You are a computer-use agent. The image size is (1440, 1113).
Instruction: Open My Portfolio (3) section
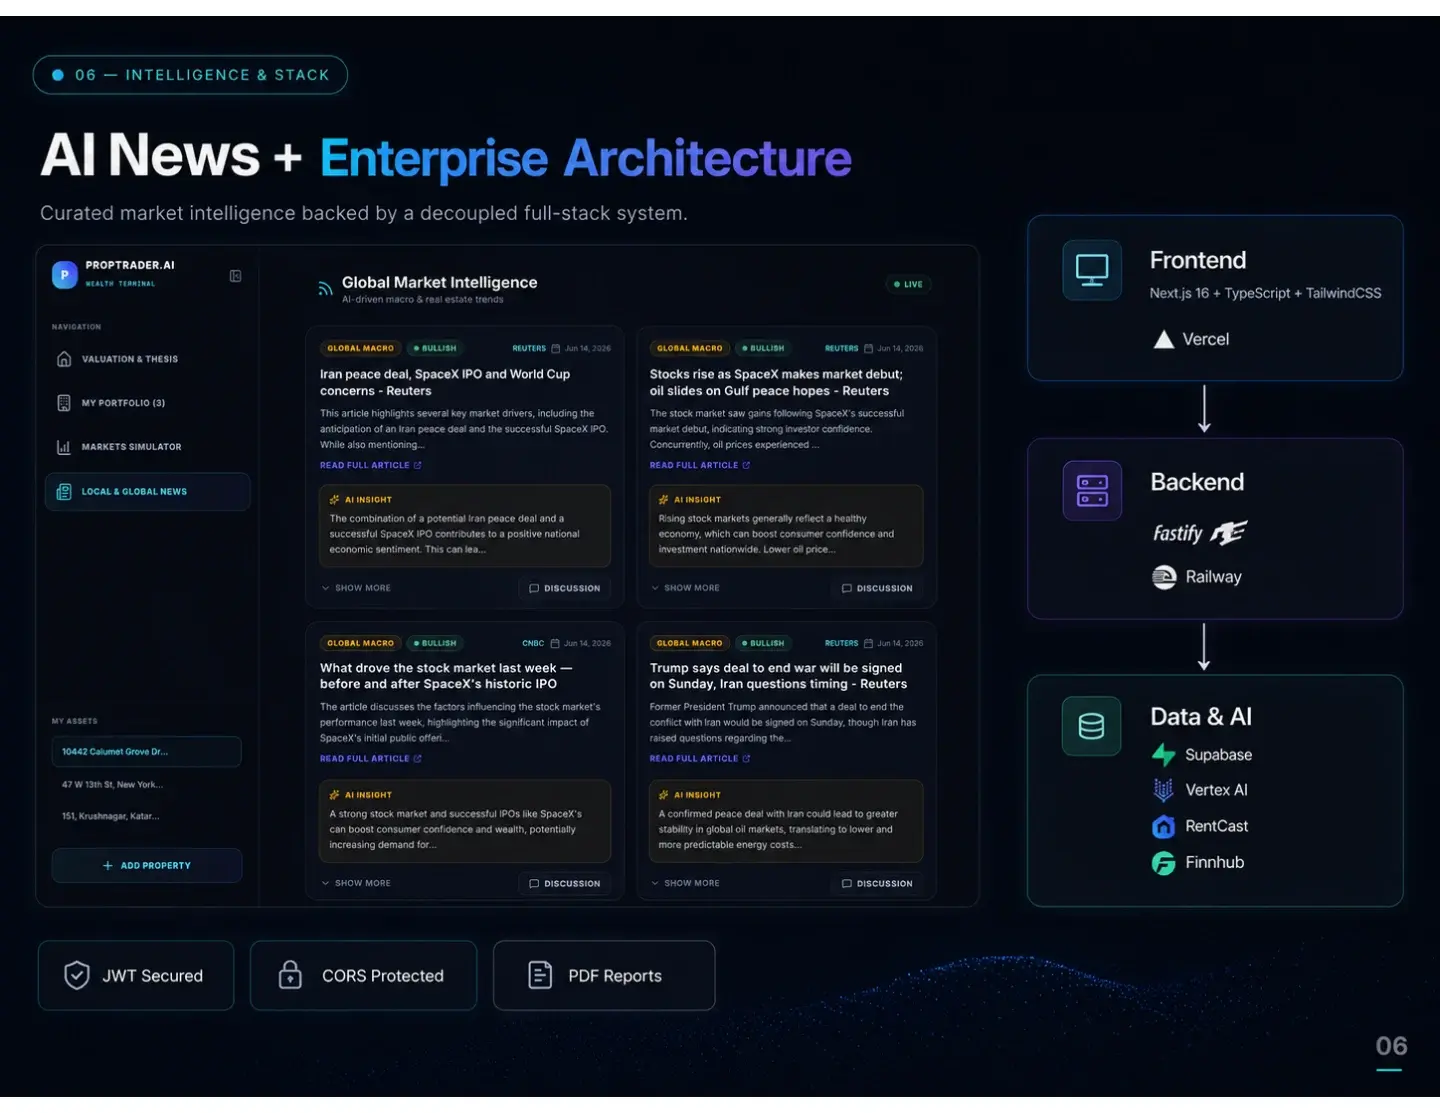(x=147, y=403)
